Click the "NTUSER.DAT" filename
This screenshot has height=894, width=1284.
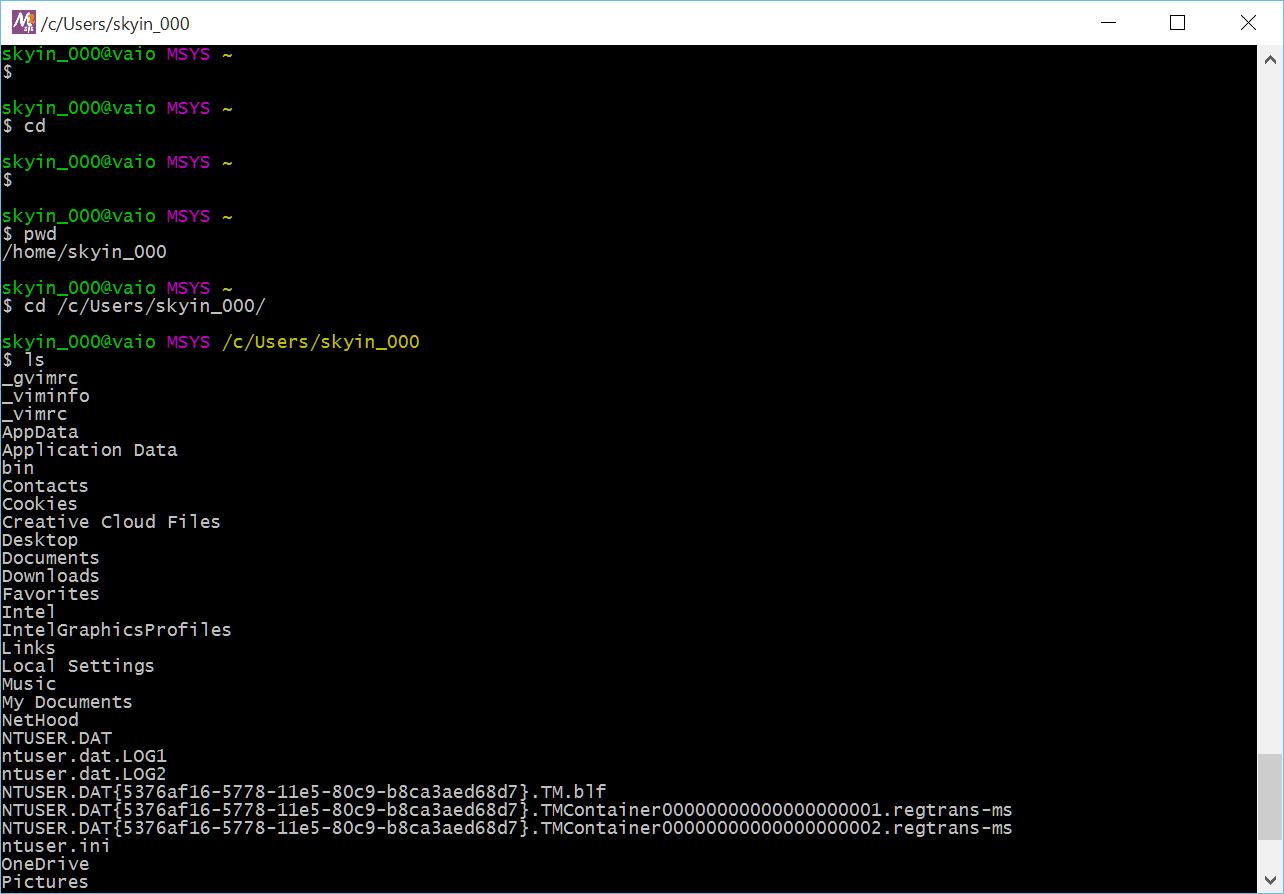tap(56, 737)
